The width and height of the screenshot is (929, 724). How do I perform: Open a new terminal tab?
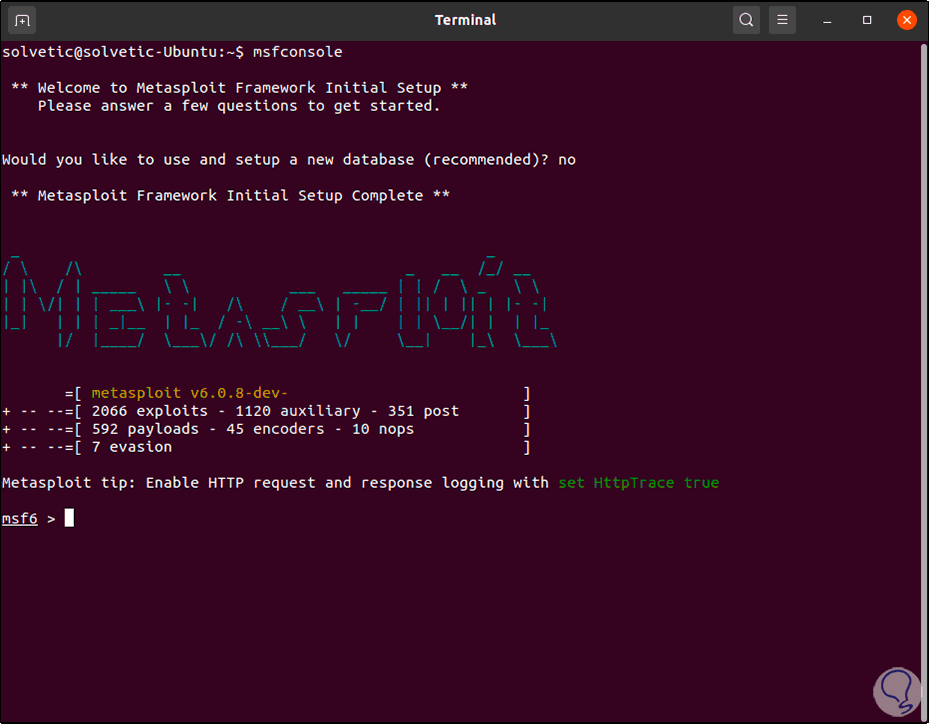(22, 21)
